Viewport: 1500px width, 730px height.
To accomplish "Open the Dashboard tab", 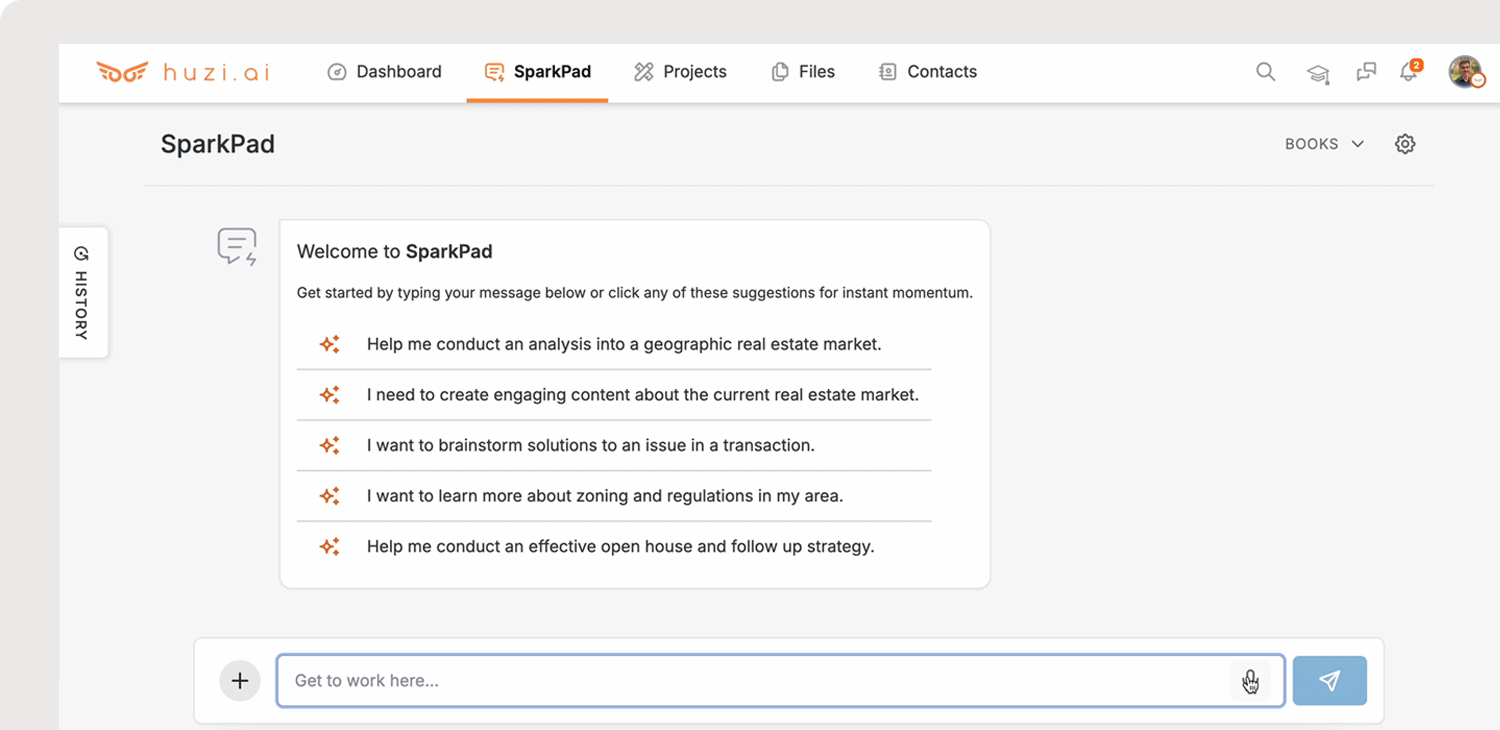I will click(x=385, y=72).
